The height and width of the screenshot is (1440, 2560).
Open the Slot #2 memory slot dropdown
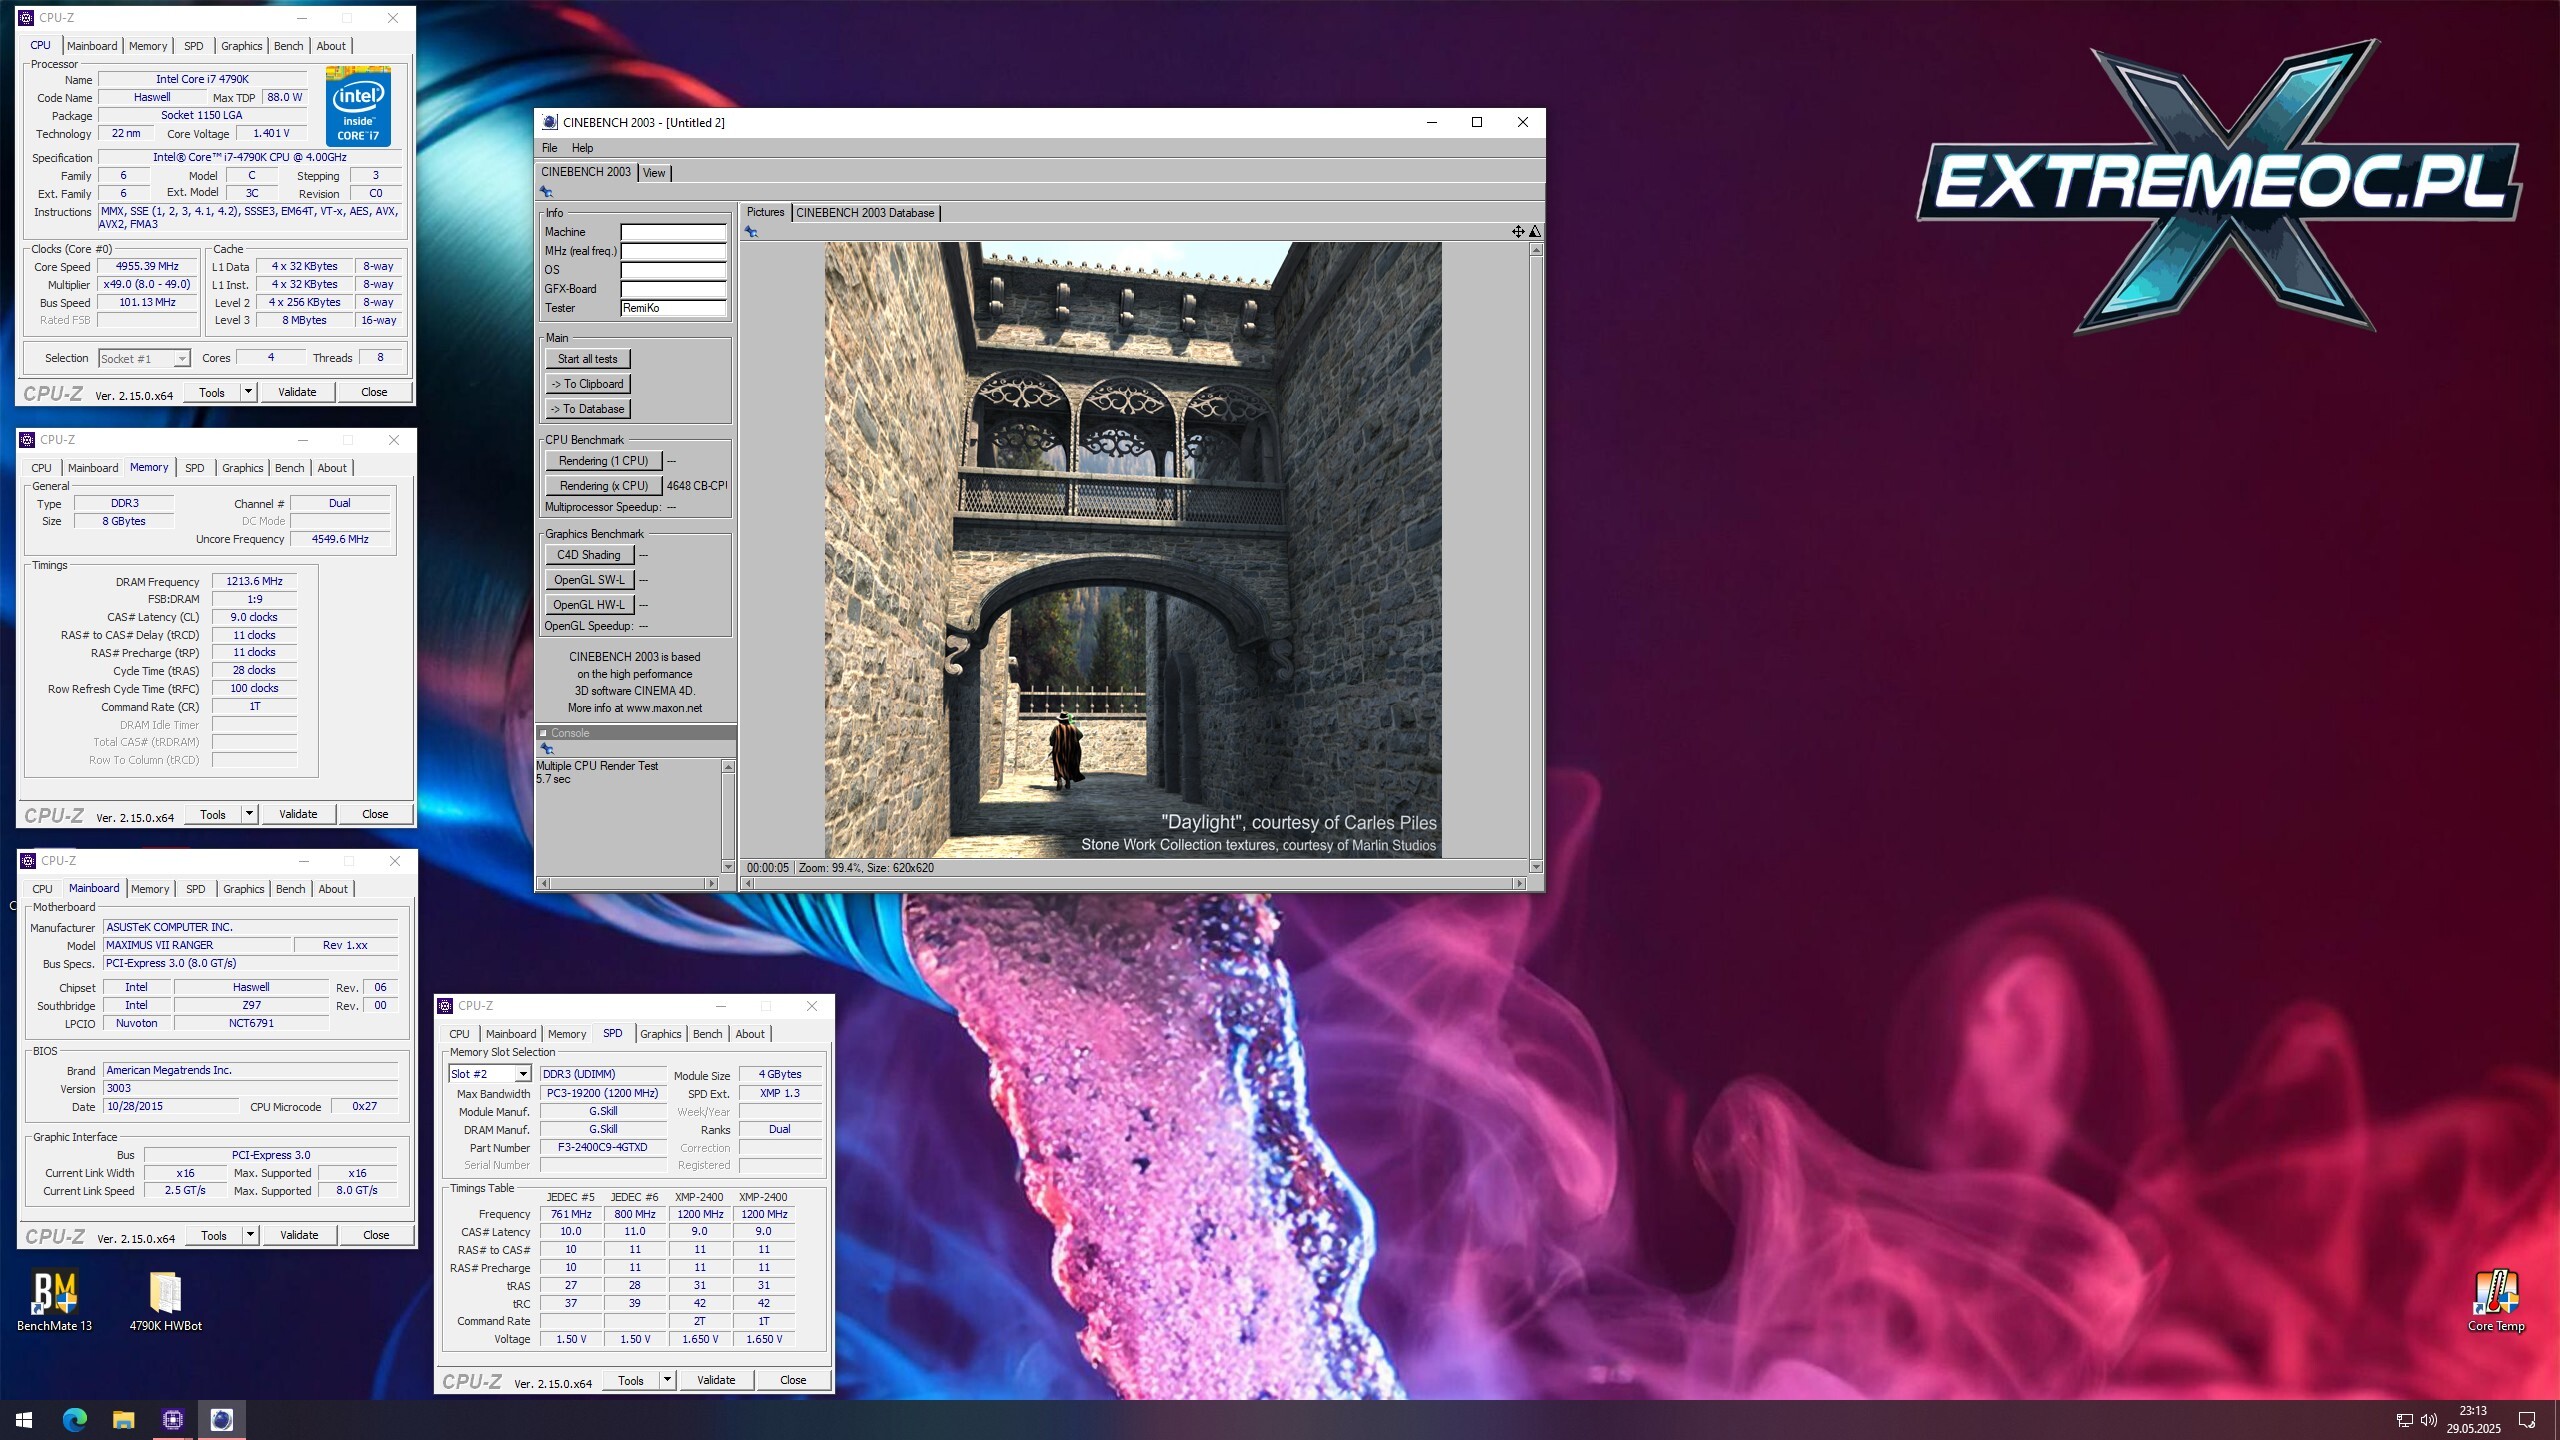522,1074
